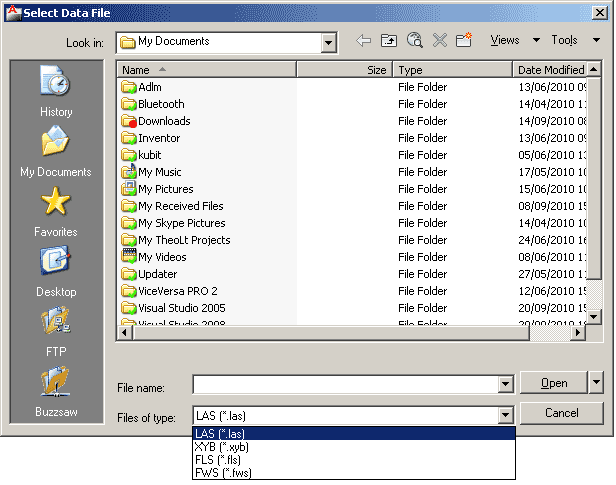Click the Bluetooth folder icon
Image resolution: width=616 pixels, height=485 pixels.
[128, 104]
